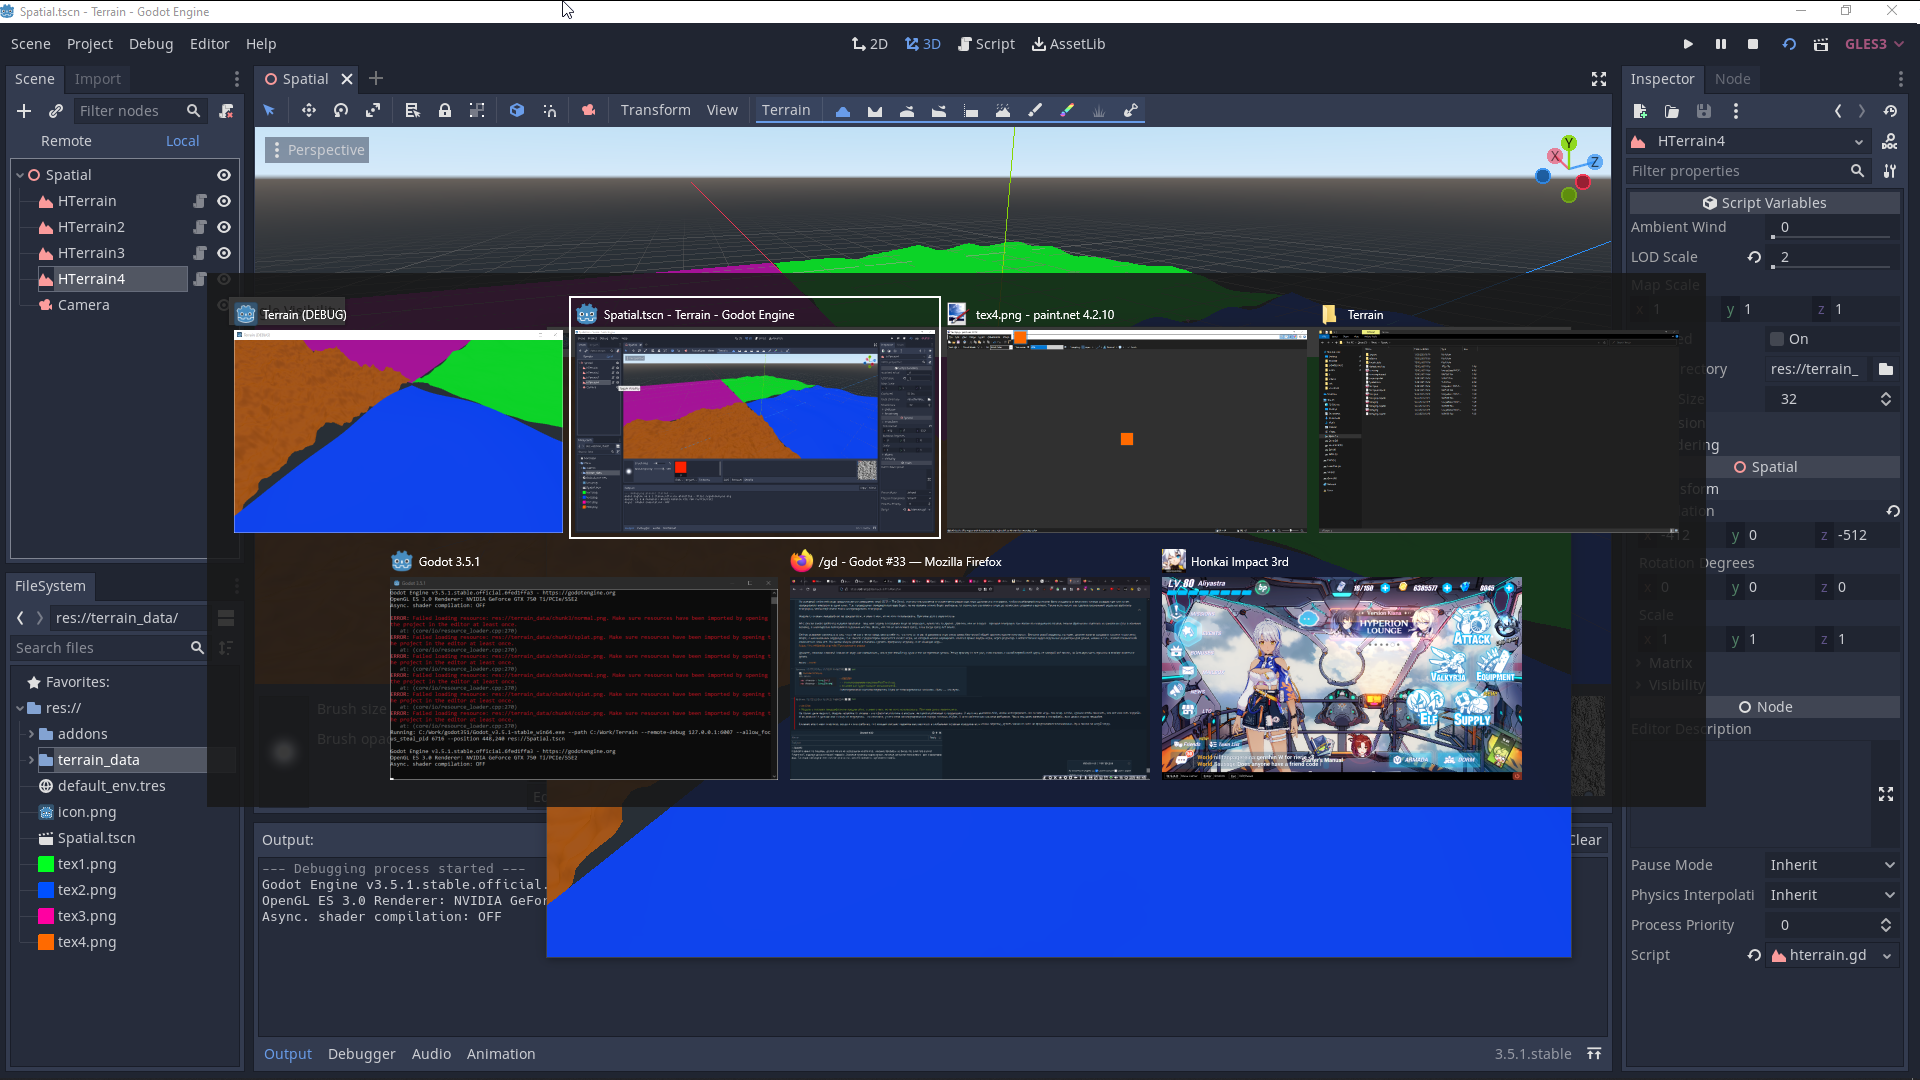Browse for terrain data directory folder

pyautogui.click(x=1886, y=369)
